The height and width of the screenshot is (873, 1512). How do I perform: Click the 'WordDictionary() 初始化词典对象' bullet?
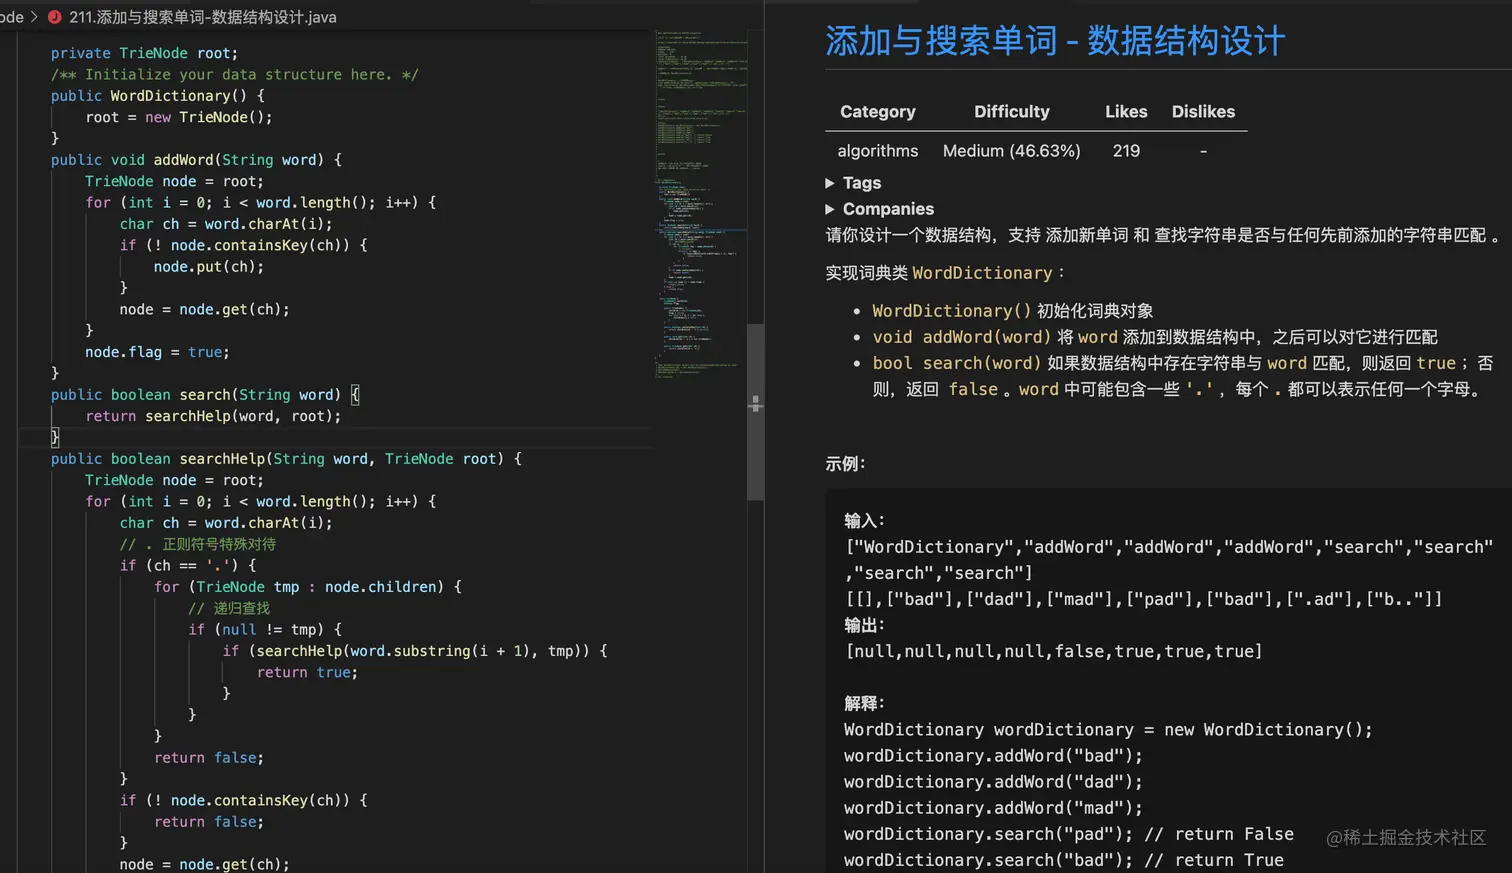pos(1012,311)
